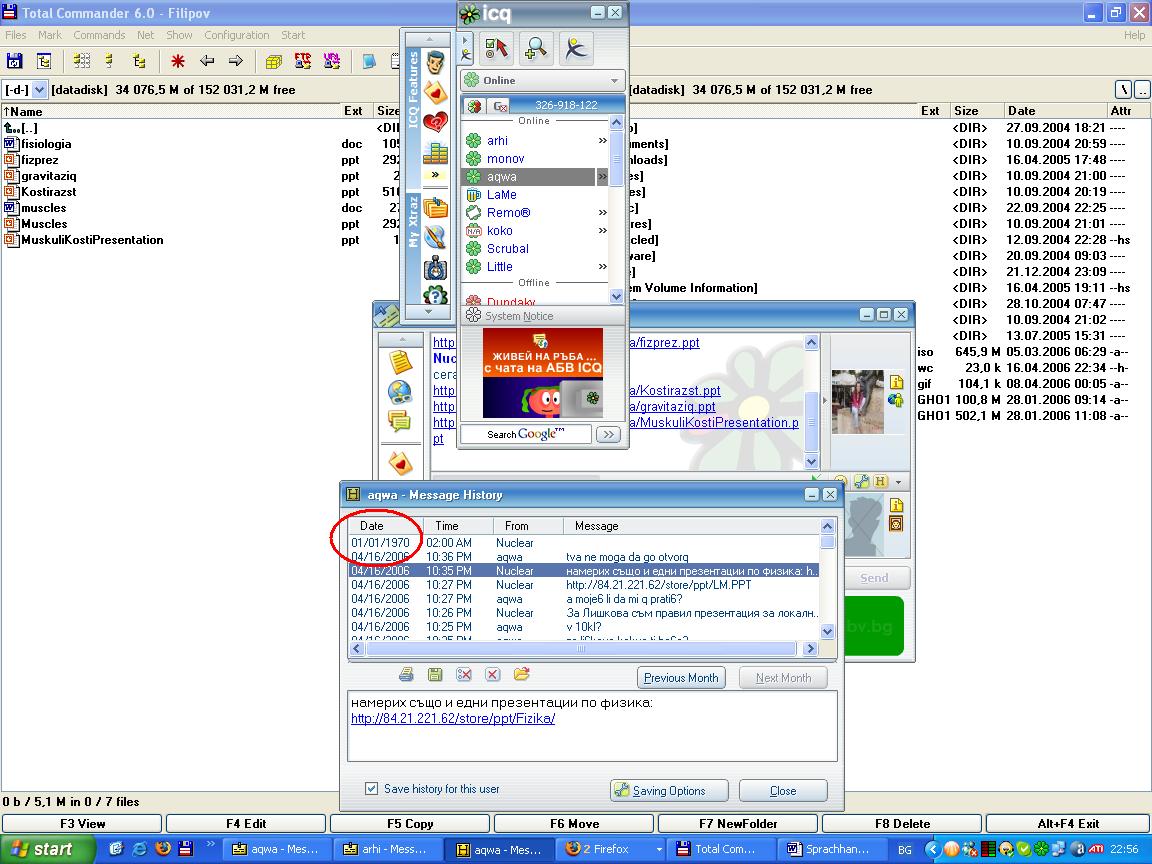Switch to arhi message taskbar button
This screenshot has height=864, width=1152.
pos(387,849)
